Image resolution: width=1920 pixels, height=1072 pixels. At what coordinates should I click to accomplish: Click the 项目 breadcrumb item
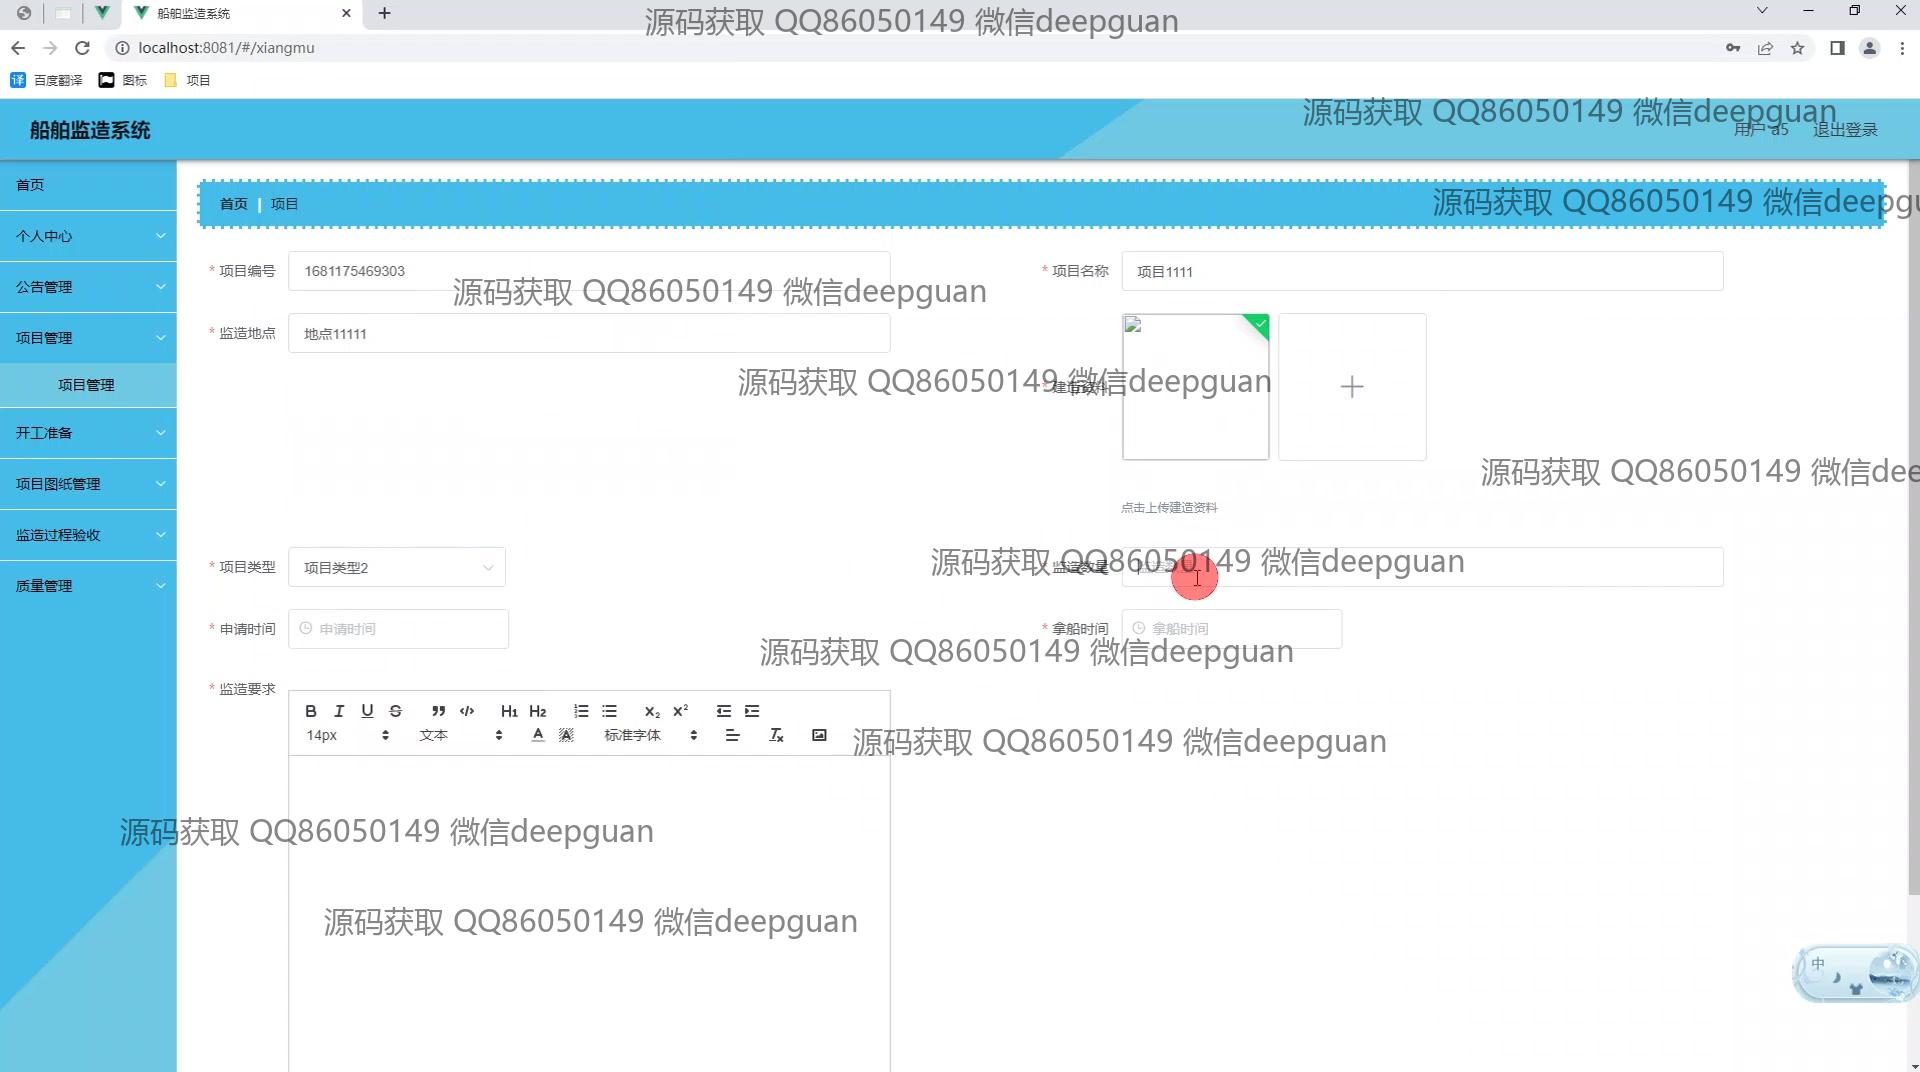tap(284, 204)
